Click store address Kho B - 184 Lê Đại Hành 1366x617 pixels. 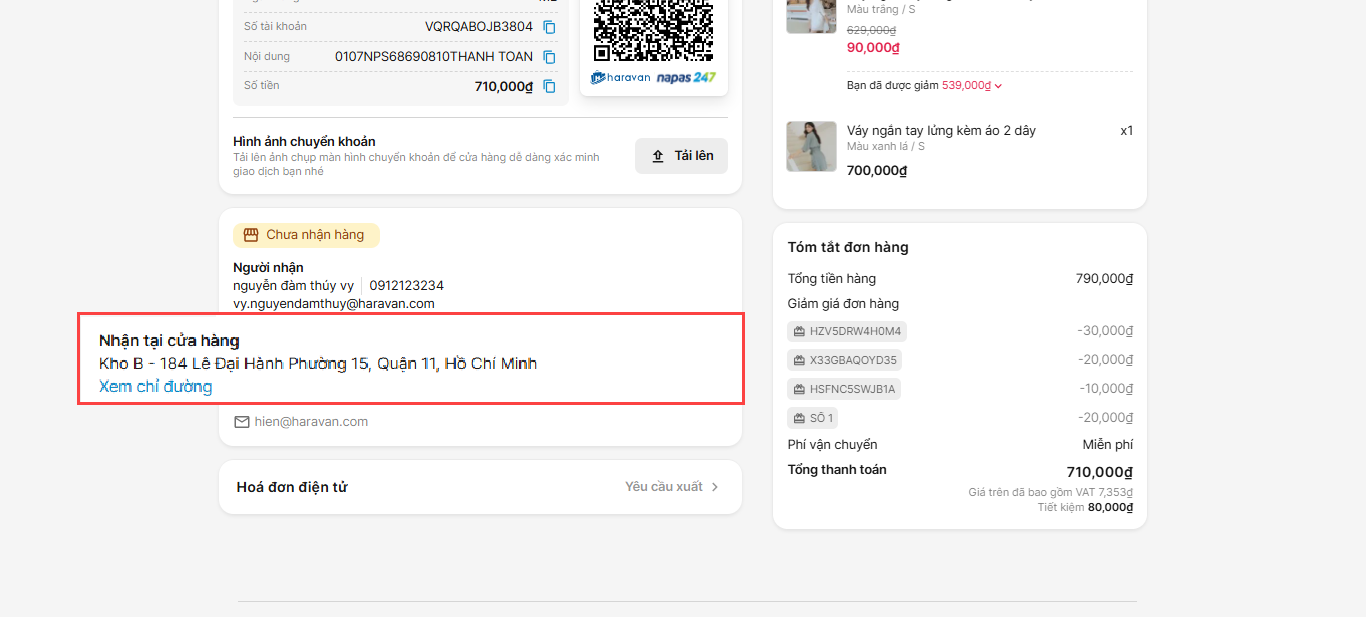(318, 363)
